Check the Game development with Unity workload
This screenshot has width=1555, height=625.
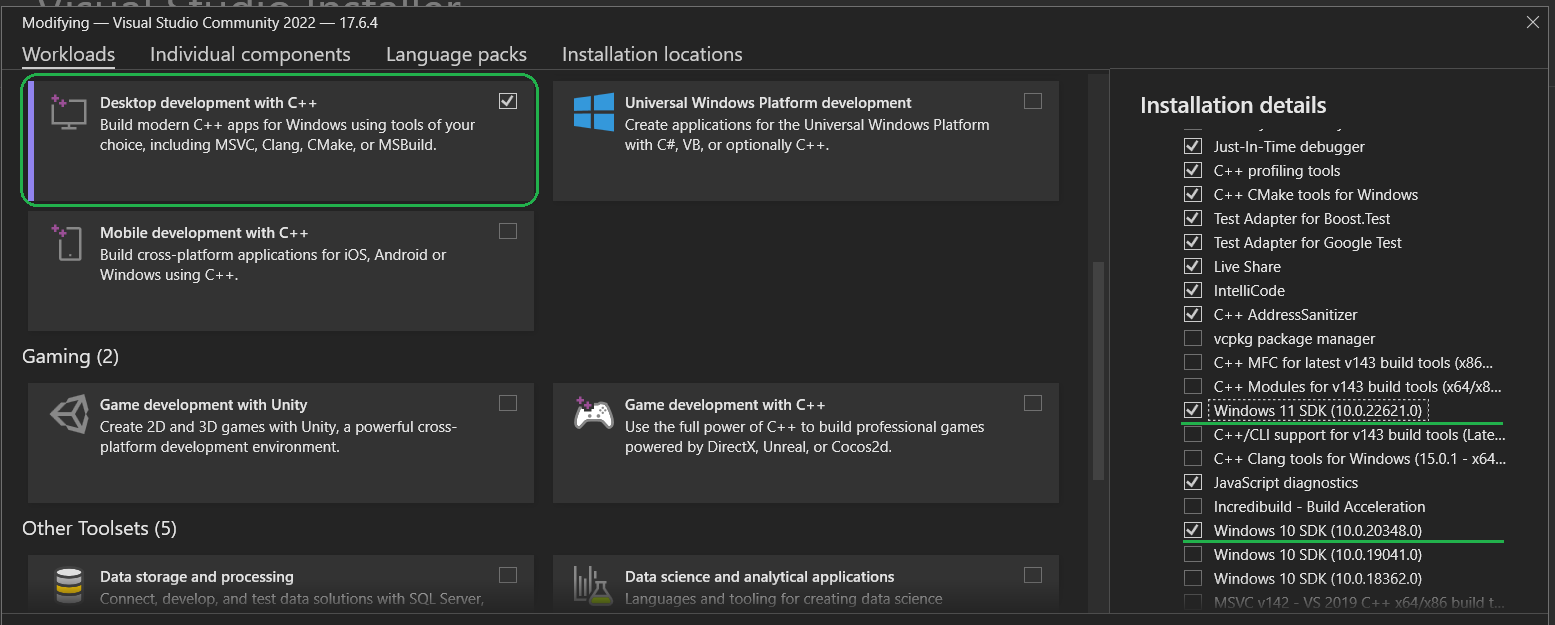508,402
